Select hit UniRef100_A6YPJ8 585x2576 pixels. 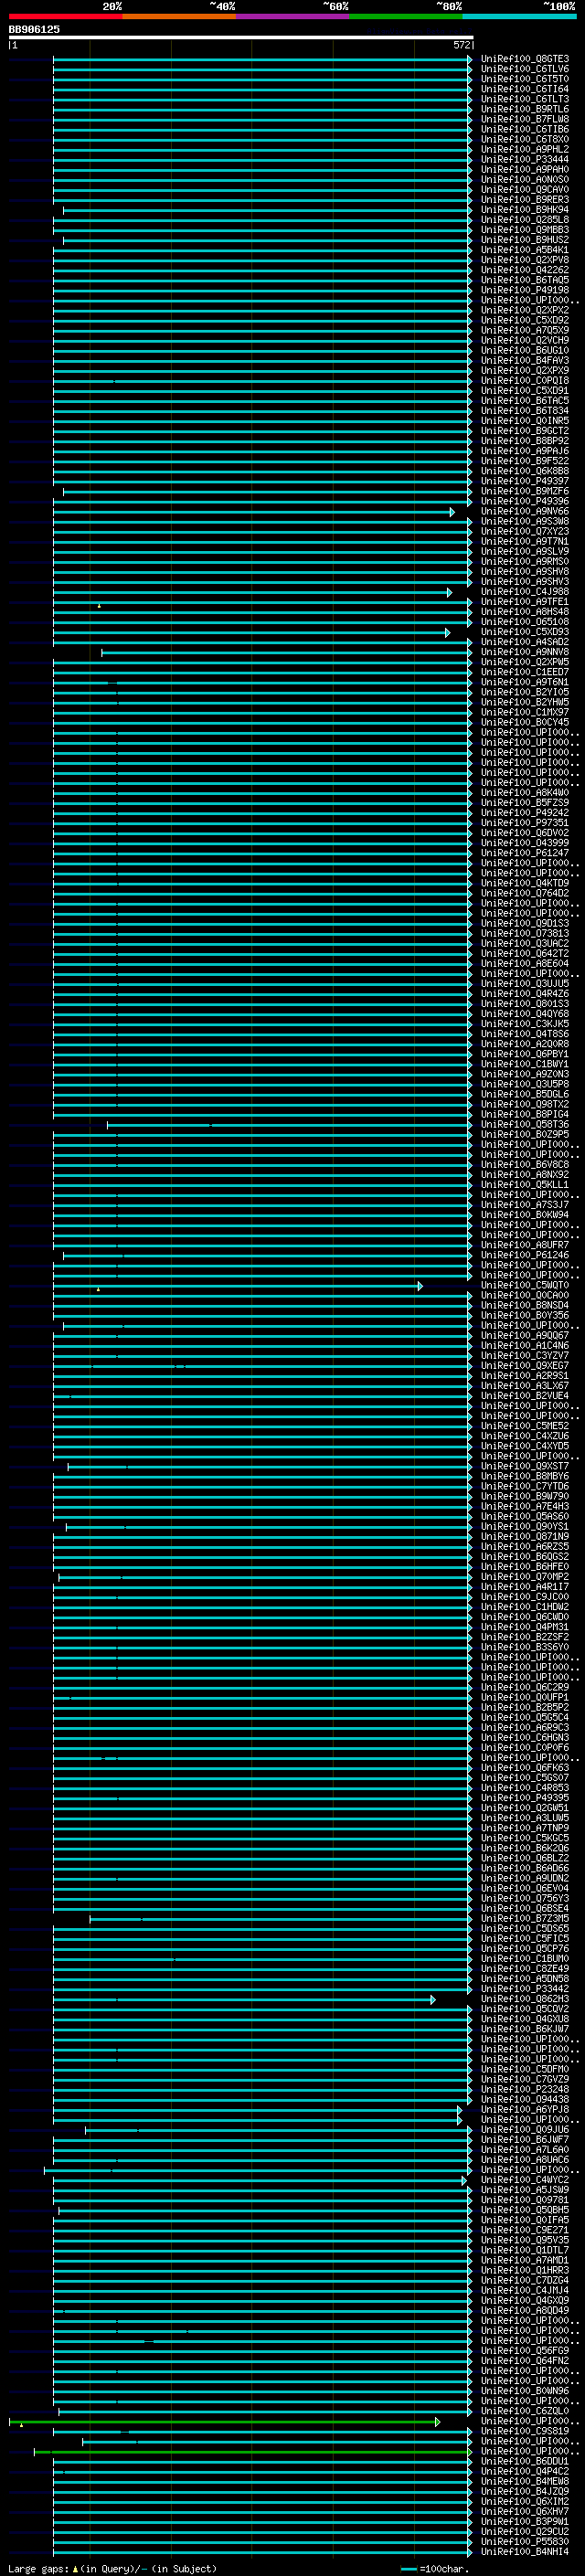525,2110
